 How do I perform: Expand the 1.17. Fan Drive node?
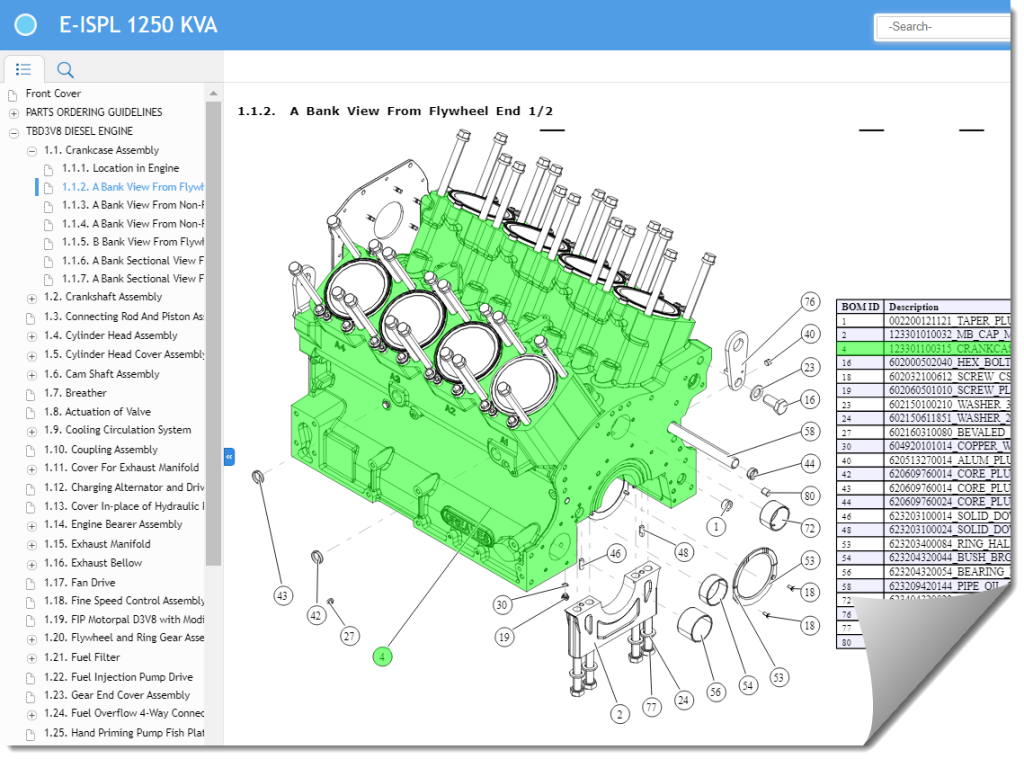click(x=32, y=583)
